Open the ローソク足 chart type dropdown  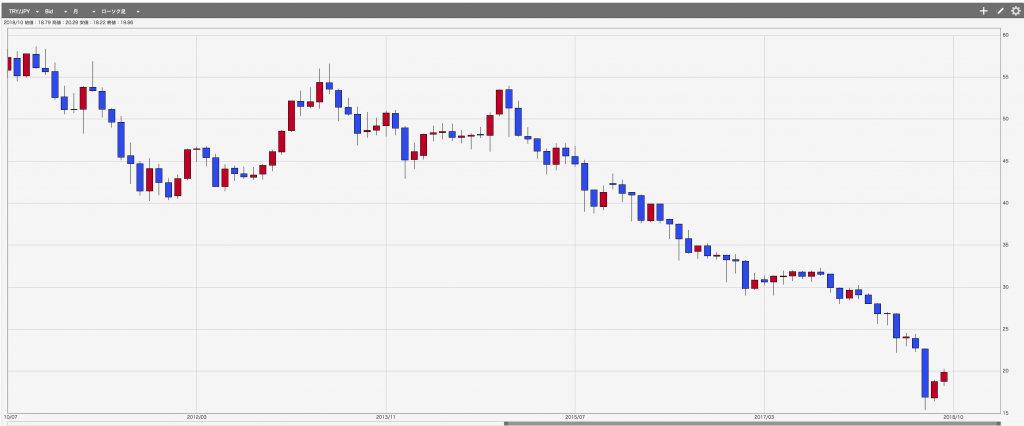tap(120, 12)
